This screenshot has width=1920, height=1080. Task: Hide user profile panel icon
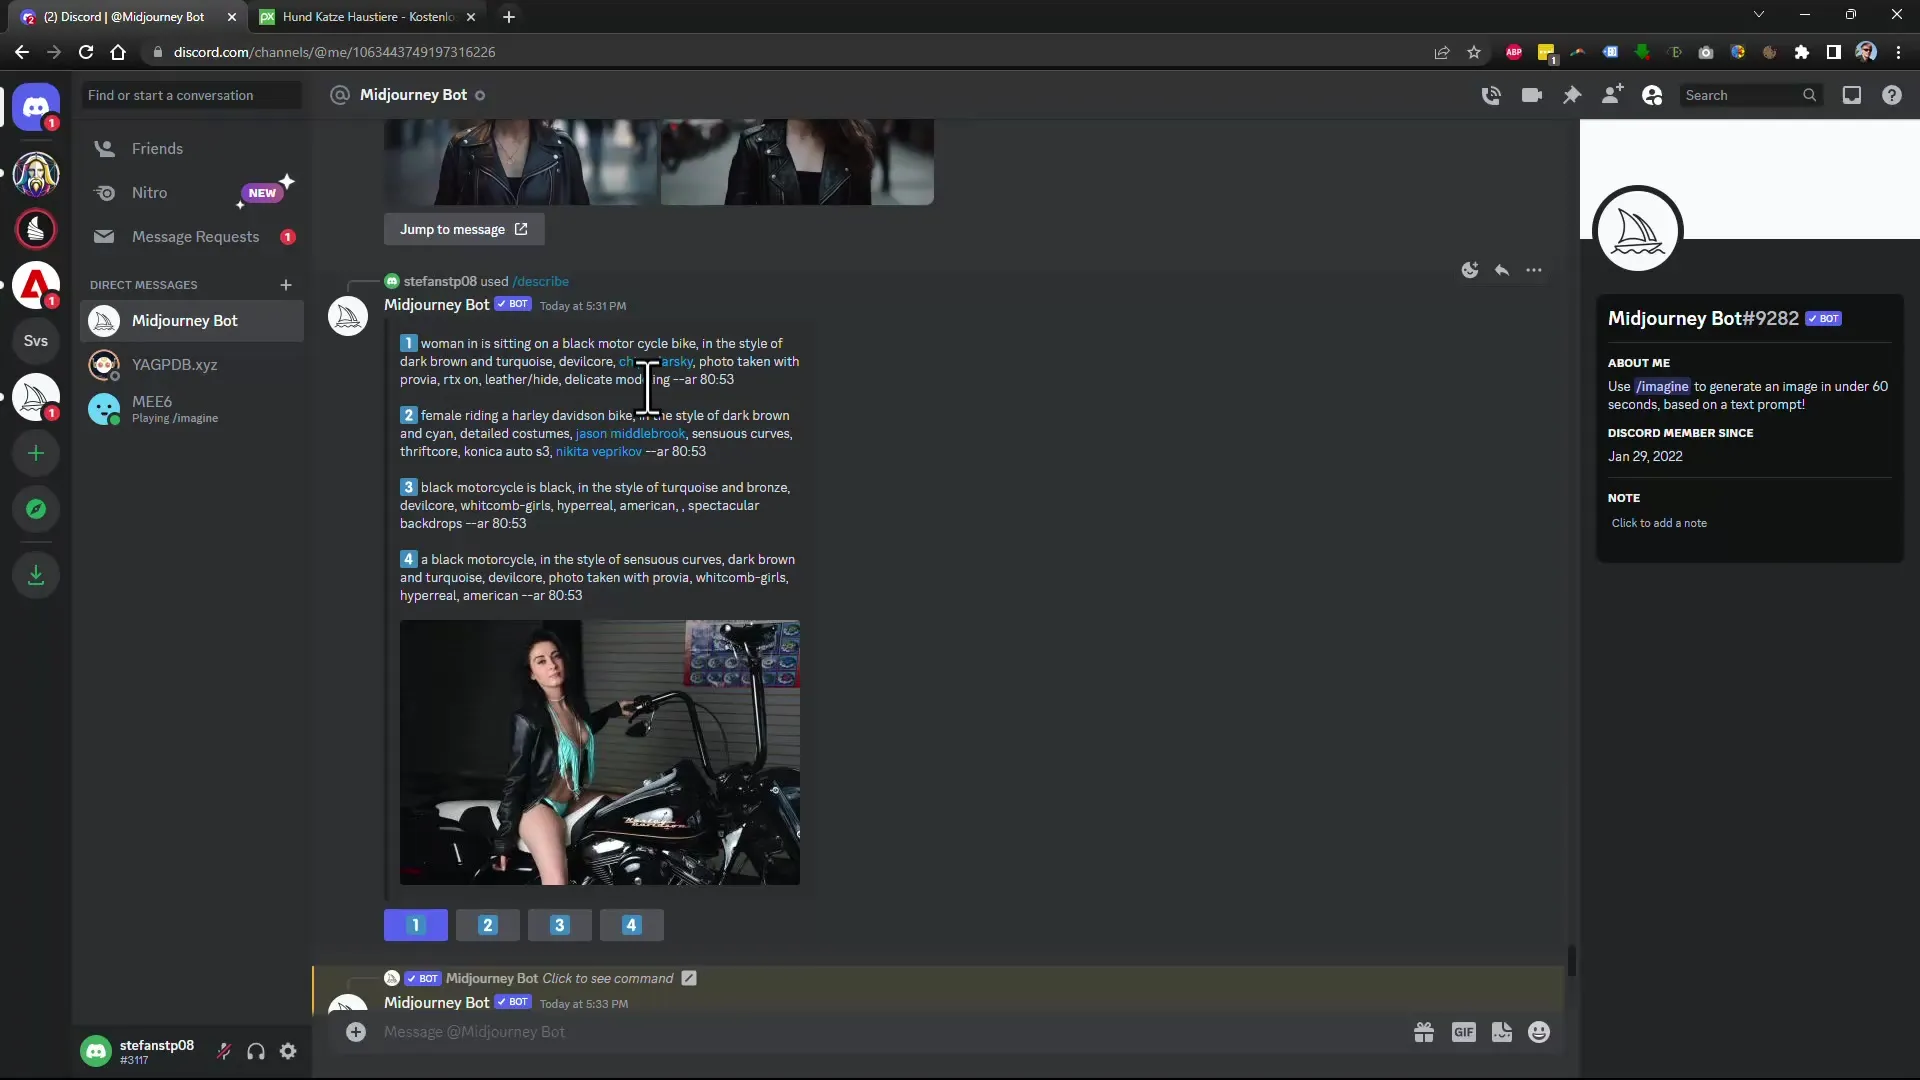point(1652,95)
